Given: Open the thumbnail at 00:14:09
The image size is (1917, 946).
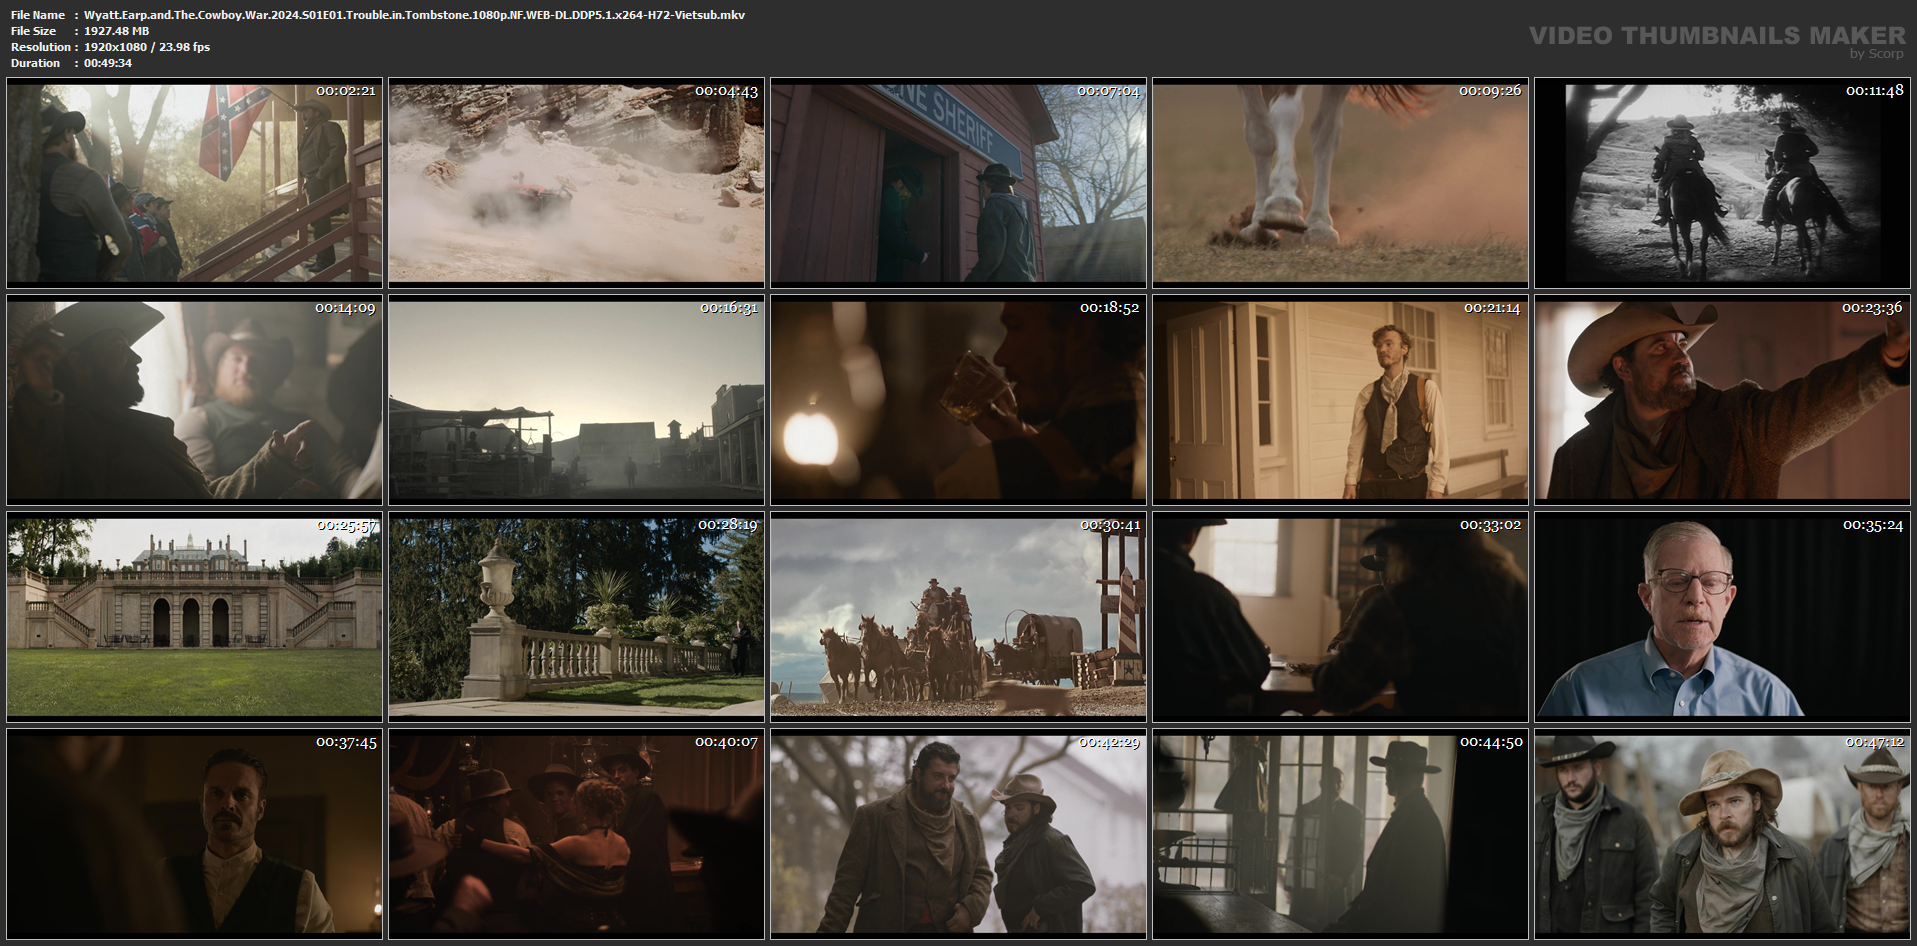Looking at the screenshot, I should click(x=194, y=400).
